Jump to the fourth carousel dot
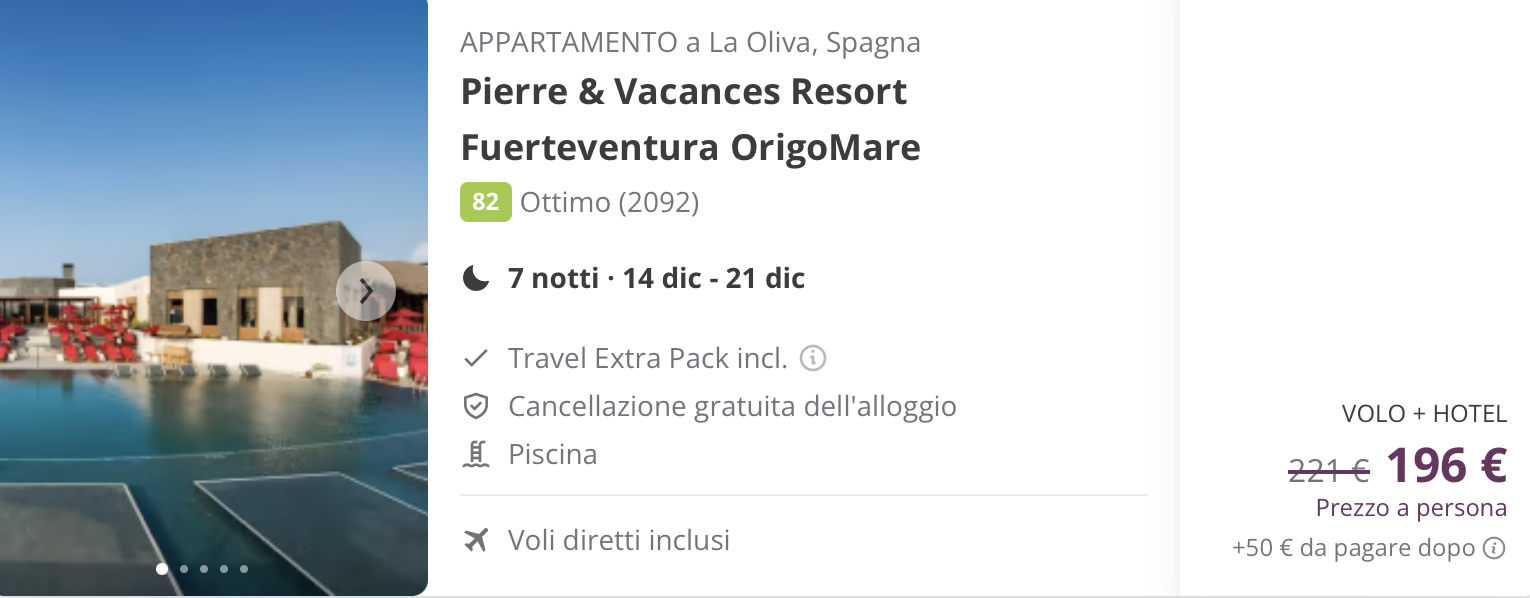Viewport: 1530px width, 598px height. pos(224,569)
